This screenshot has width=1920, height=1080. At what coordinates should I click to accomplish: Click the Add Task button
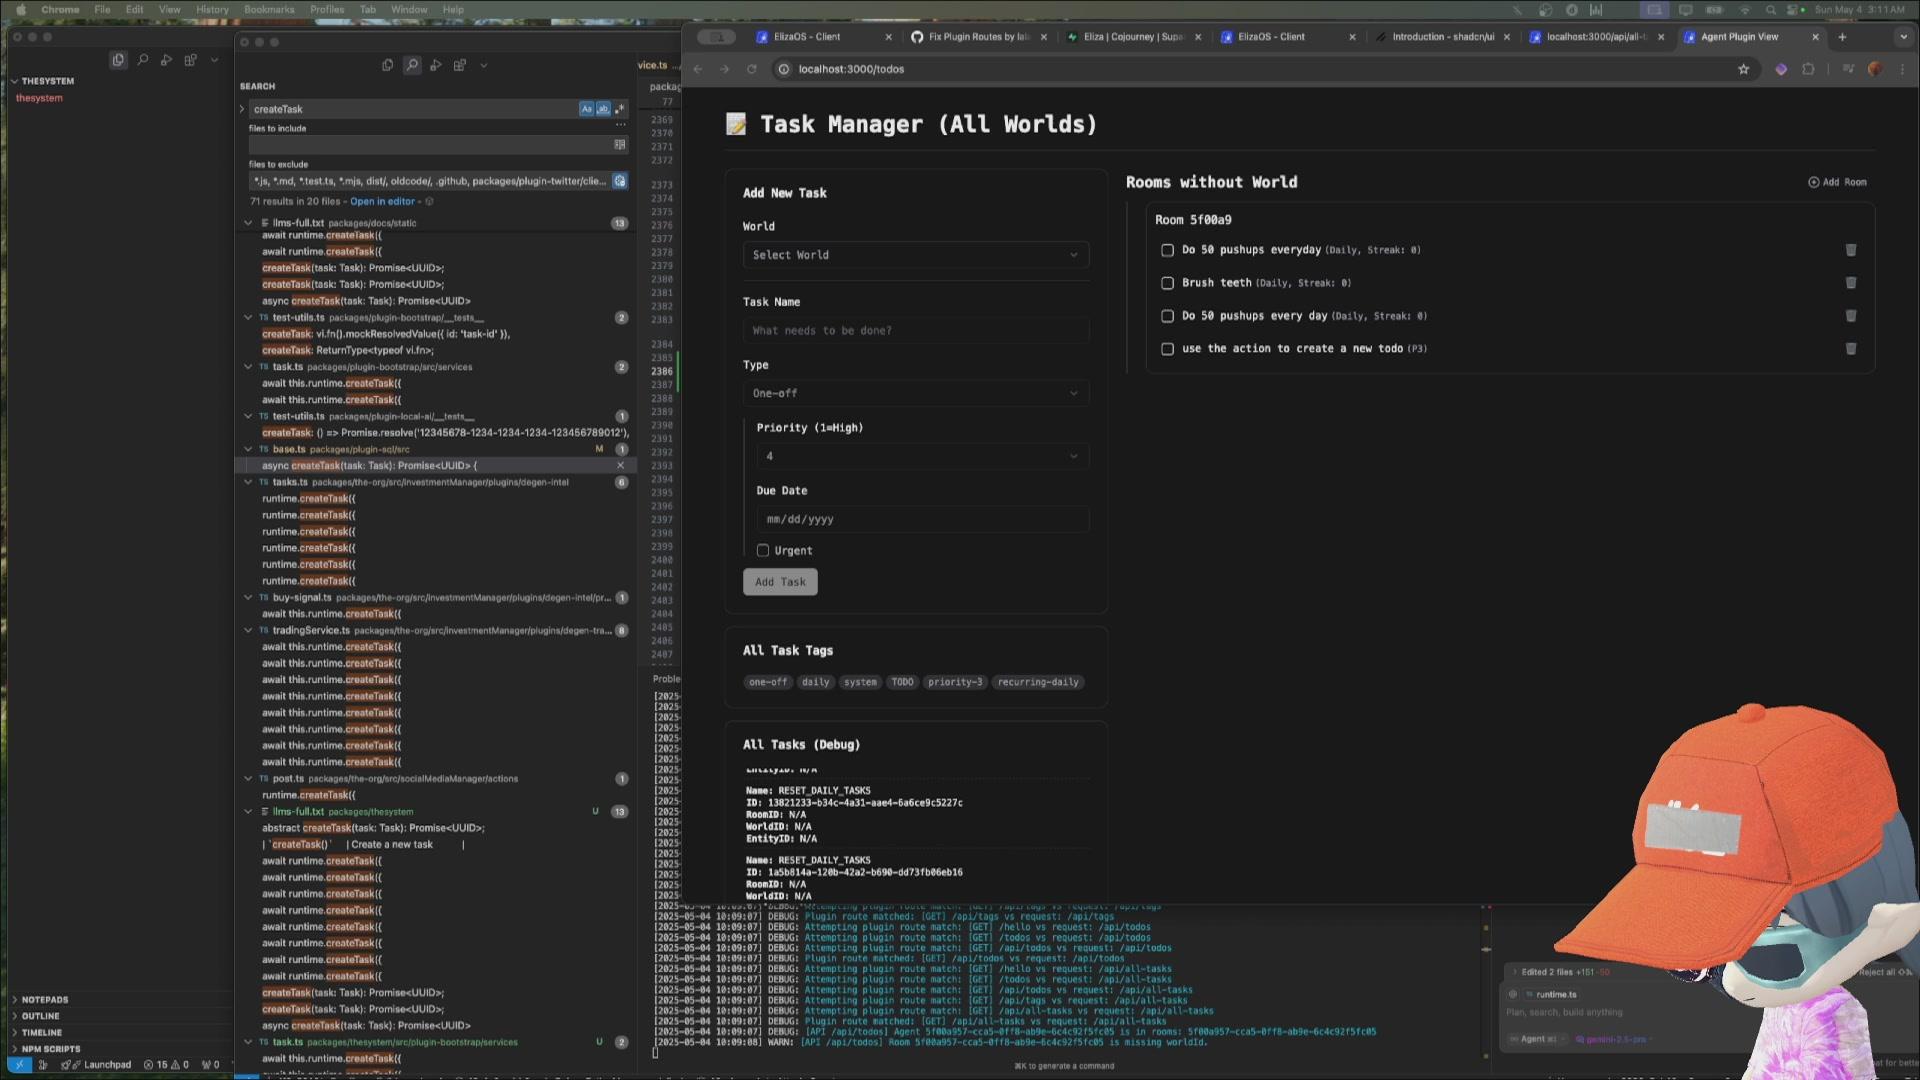780,582
